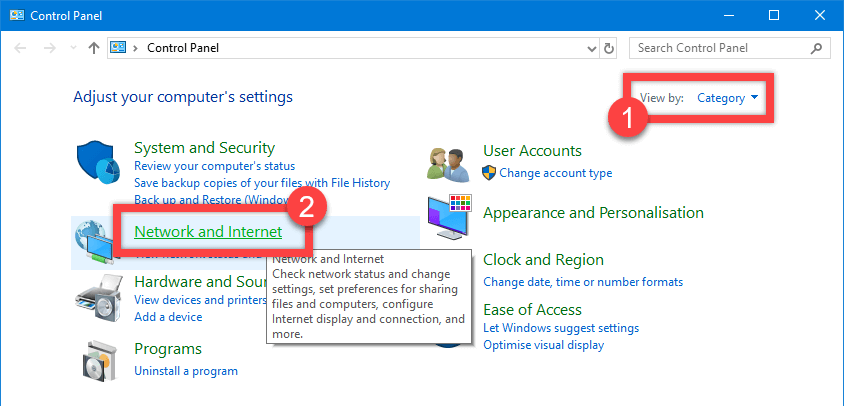The width and height of the screenshot is (844, 406).
Task: Open Review your computer's status
Action: (214, 166)
